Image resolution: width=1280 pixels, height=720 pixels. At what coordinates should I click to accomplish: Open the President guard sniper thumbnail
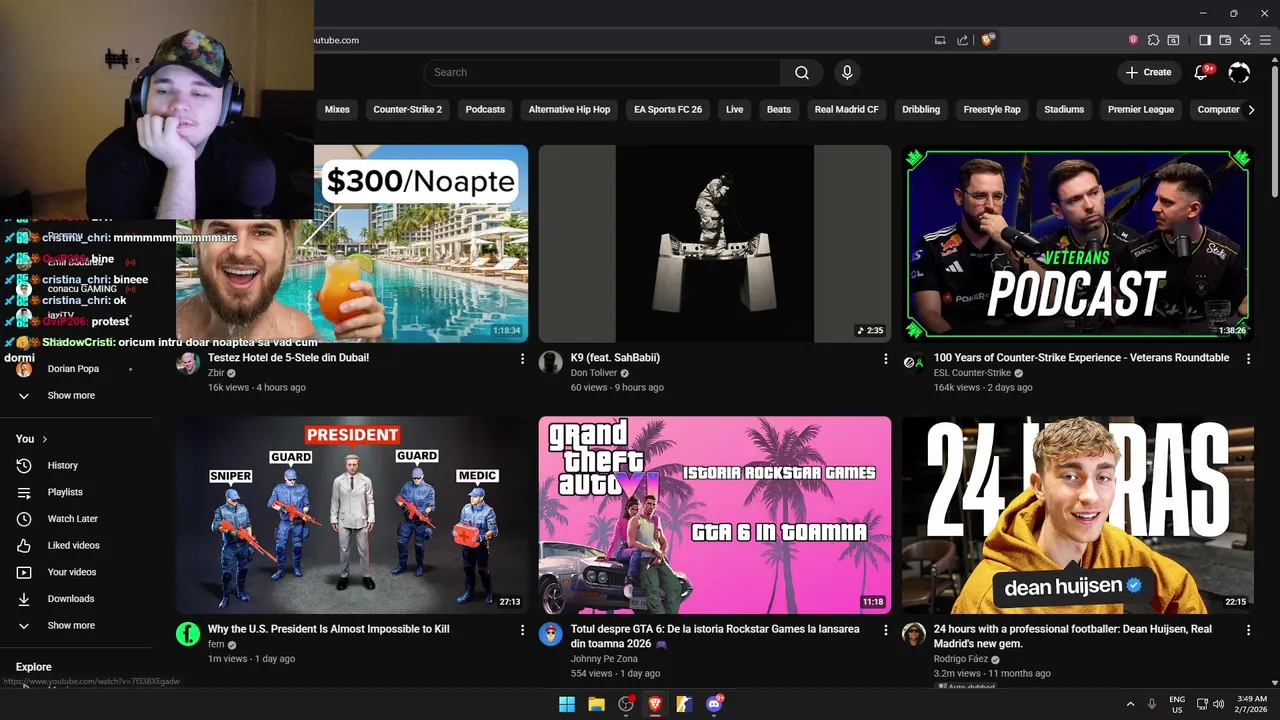click(352, 515)
